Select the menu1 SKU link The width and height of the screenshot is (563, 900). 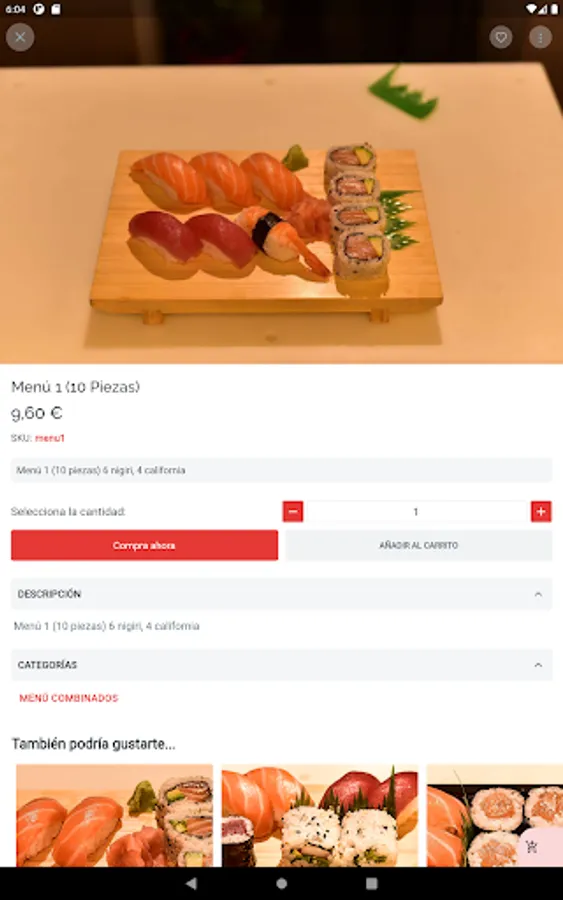(x=50, y=438)
